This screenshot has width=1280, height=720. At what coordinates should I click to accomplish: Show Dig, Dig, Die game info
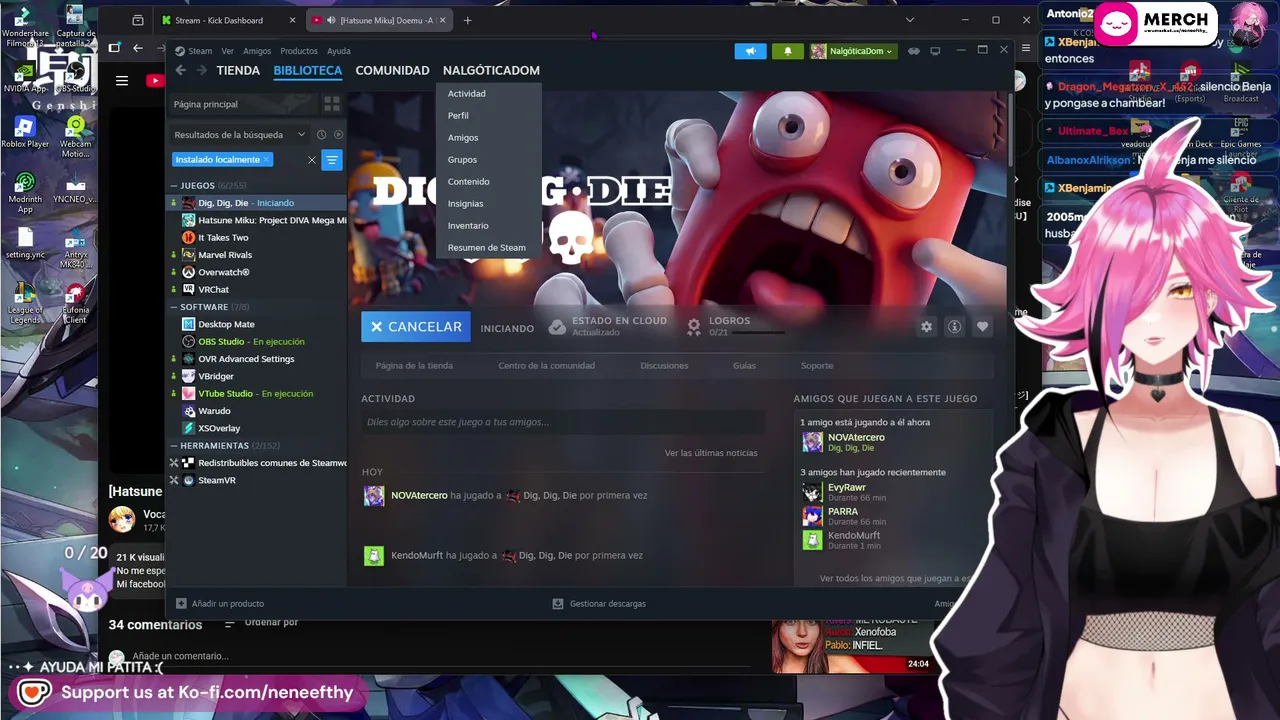click(x=954, y=327)
